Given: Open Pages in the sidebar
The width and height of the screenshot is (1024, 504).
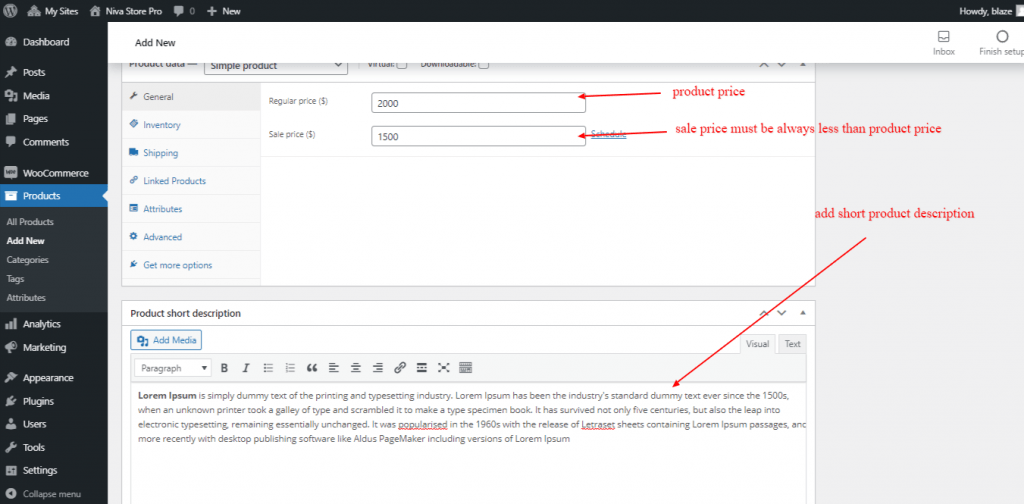Looking at the screenshot, I should tap(54, 119).
